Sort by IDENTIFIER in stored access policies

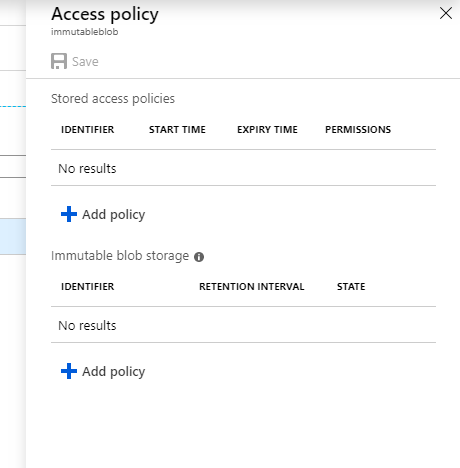click(88, 130)
